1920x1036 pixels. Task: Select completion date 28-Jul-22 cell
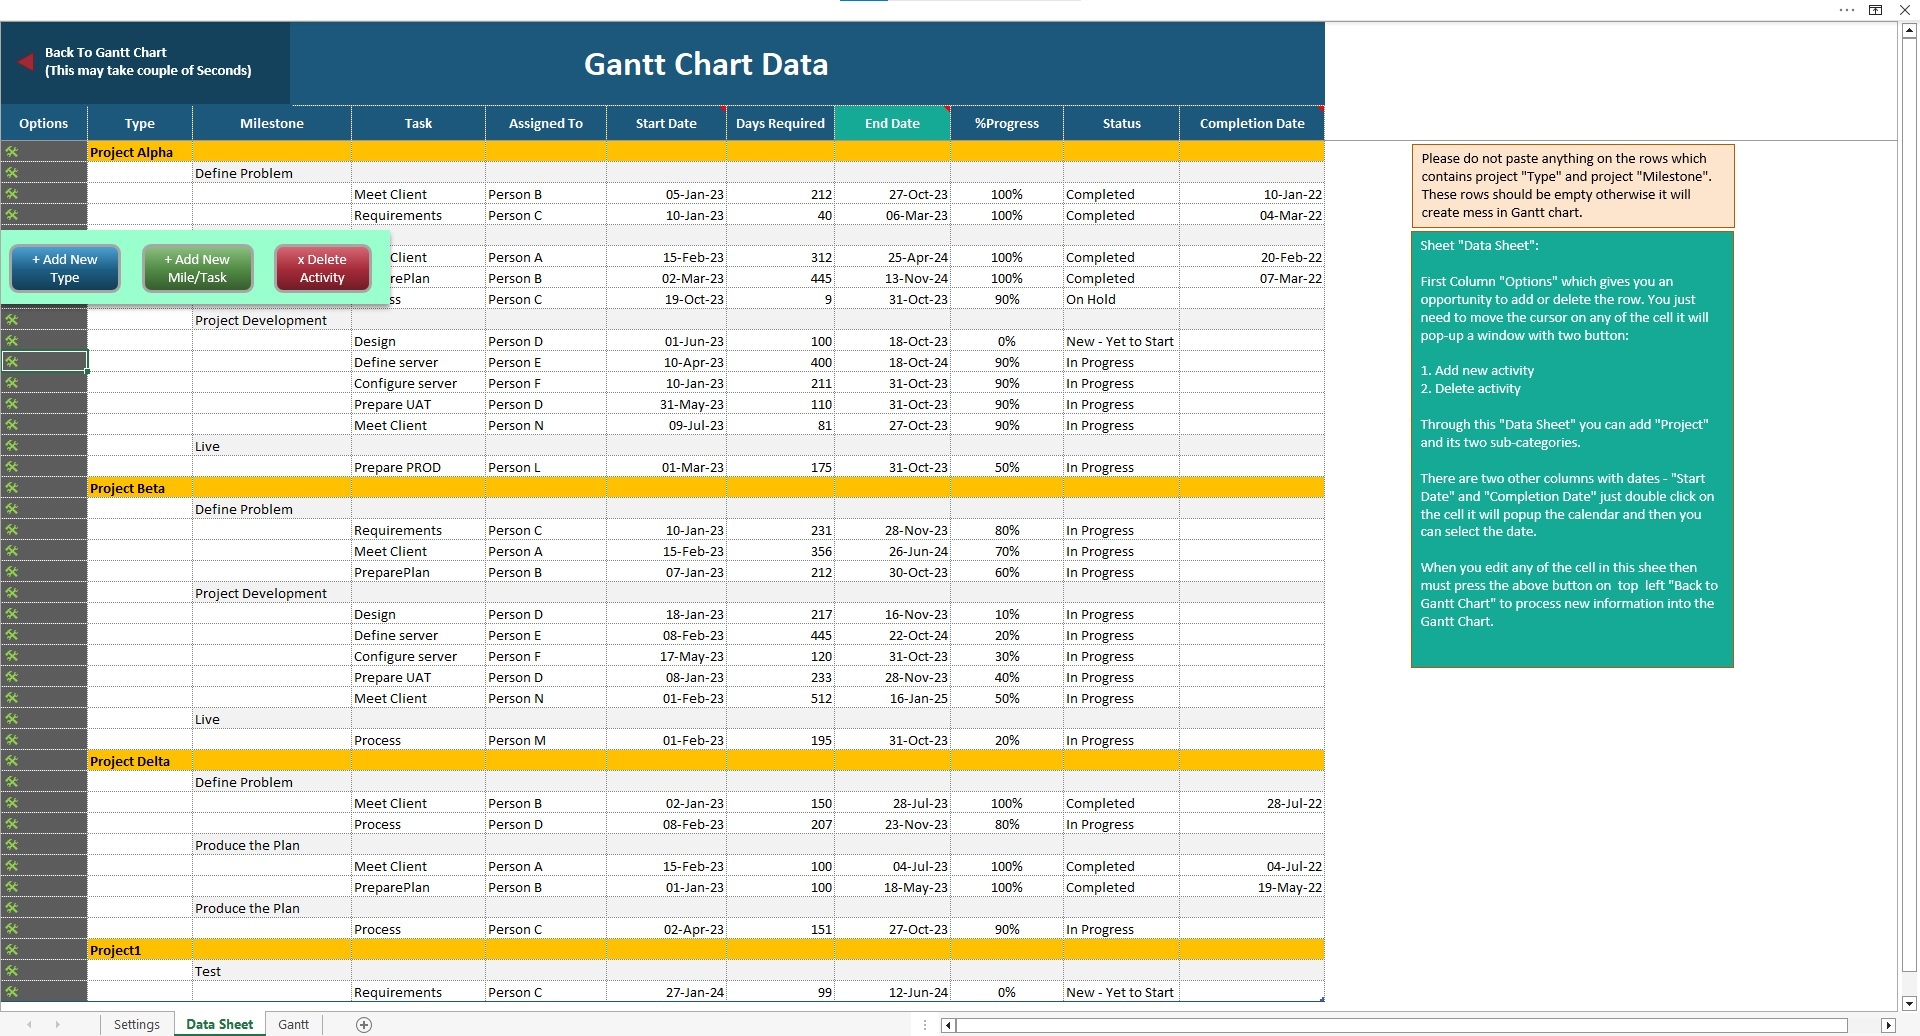point(1252,803)
